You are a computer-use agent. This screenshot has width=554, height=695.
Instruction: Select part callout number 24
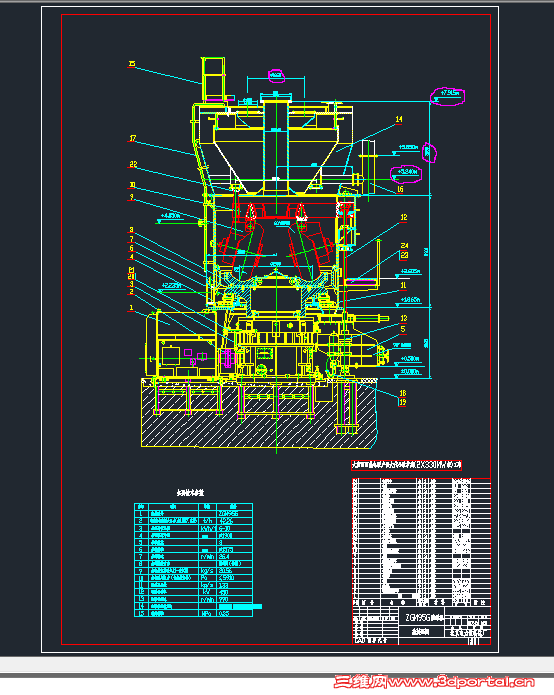coord(404,246)
